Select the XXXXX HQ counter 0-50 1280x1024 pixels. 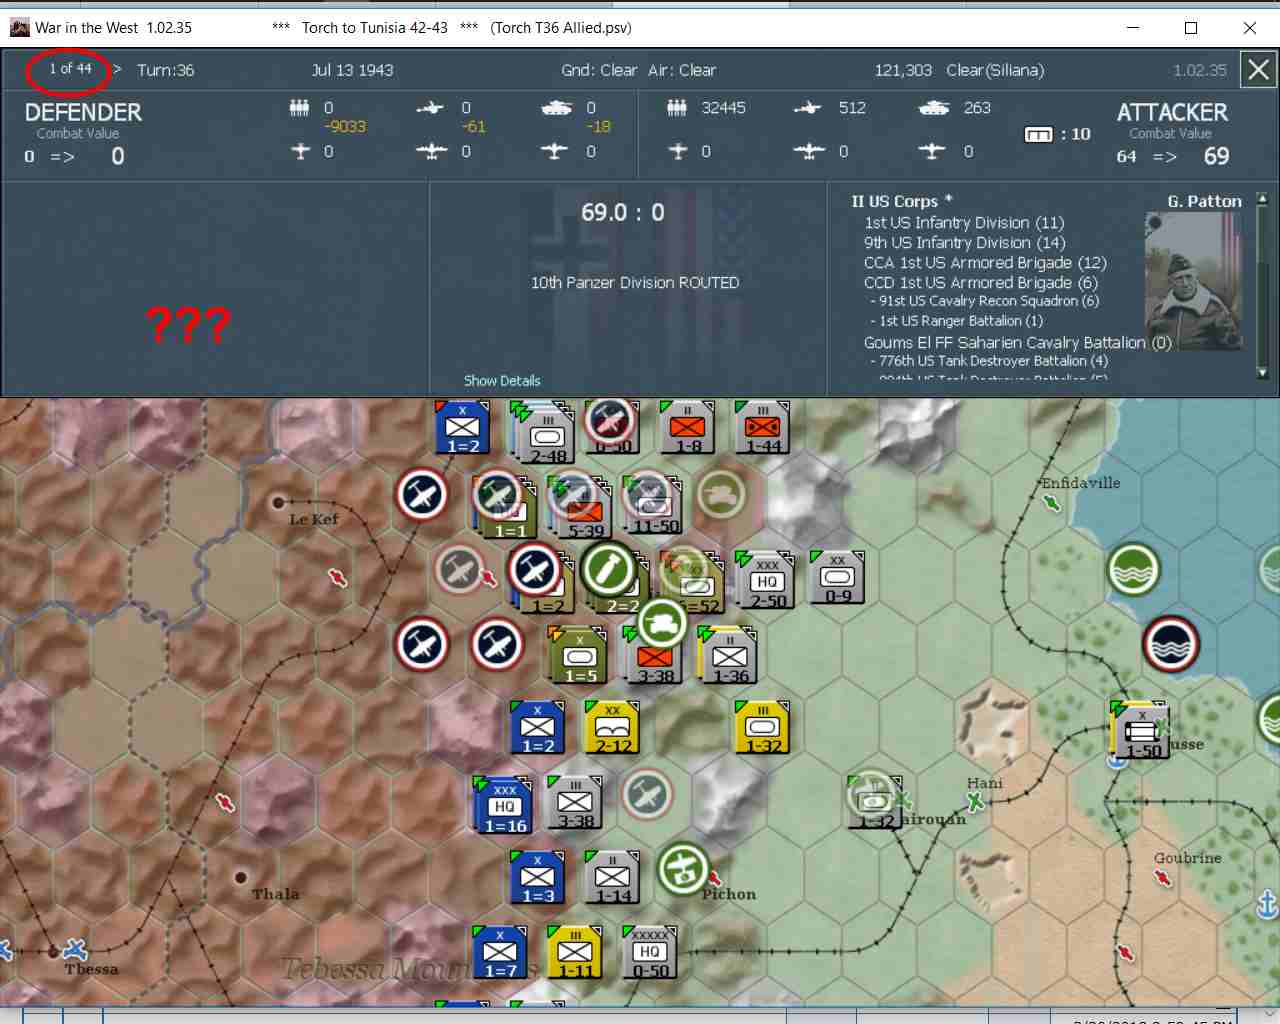pyautogui.click(x=650, y=952)
